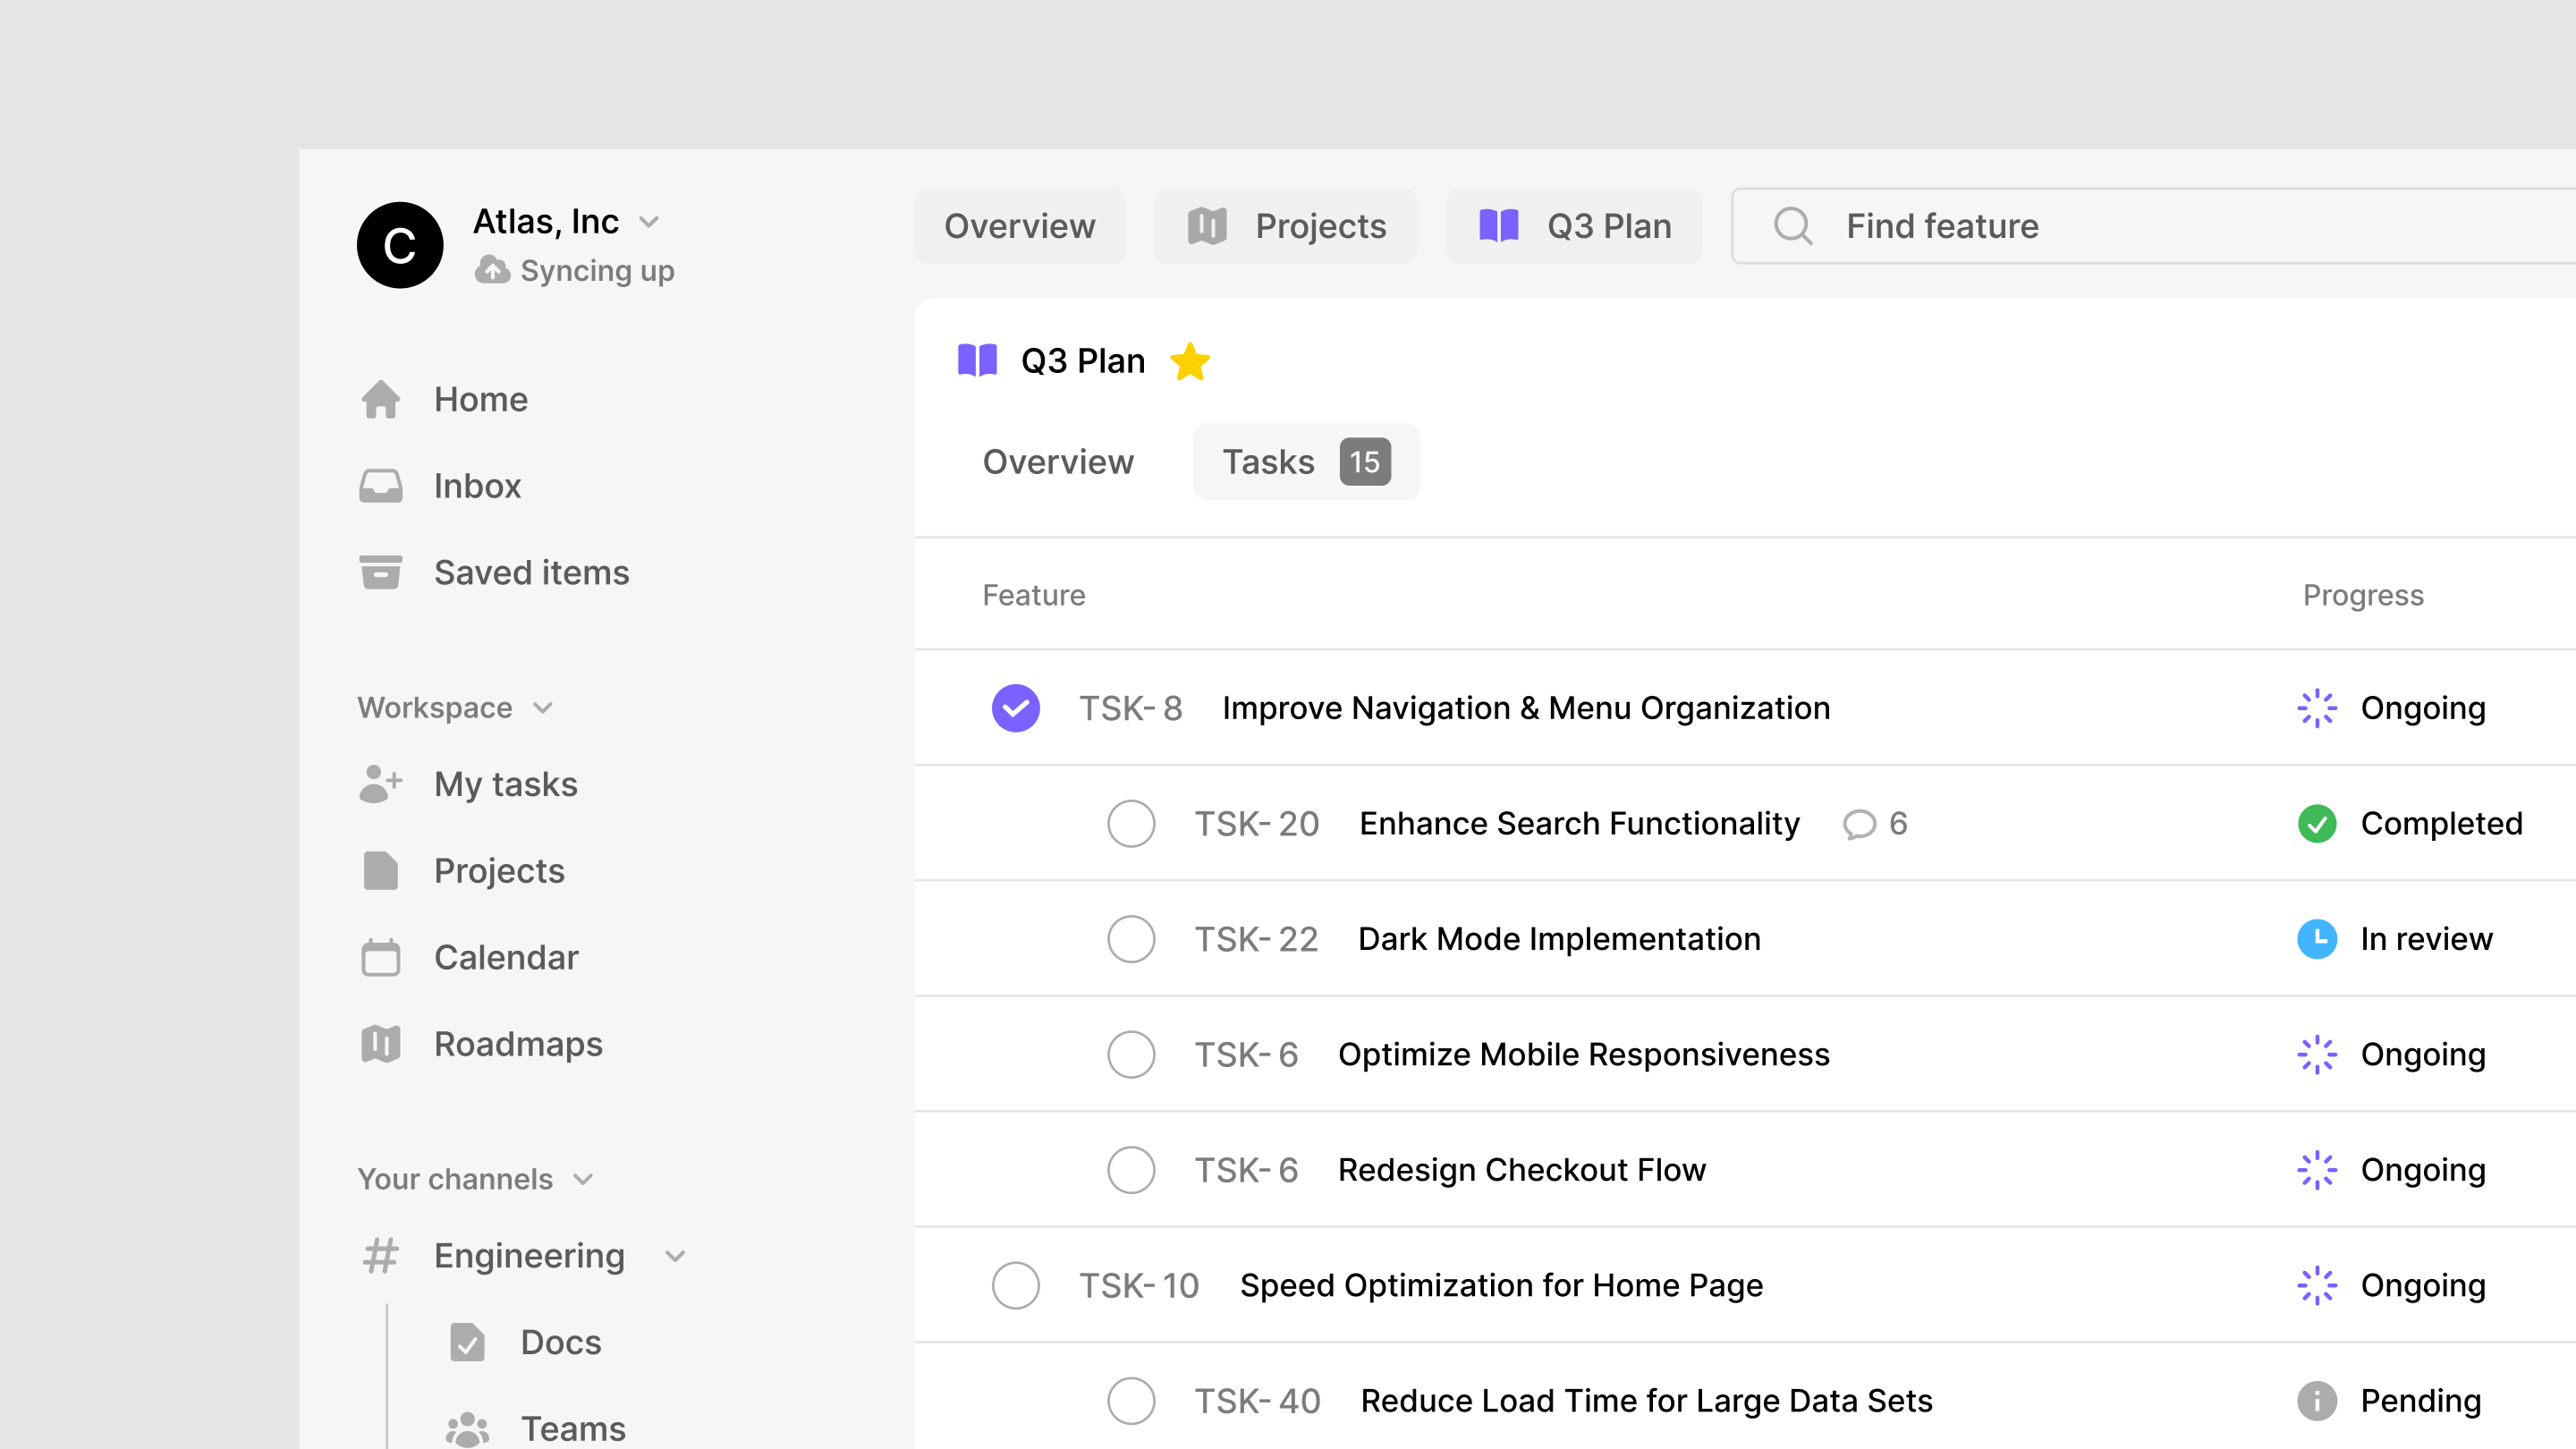Open the Calendar
This screenshot has height=1449, width=2576.
[x=507, y=957]
